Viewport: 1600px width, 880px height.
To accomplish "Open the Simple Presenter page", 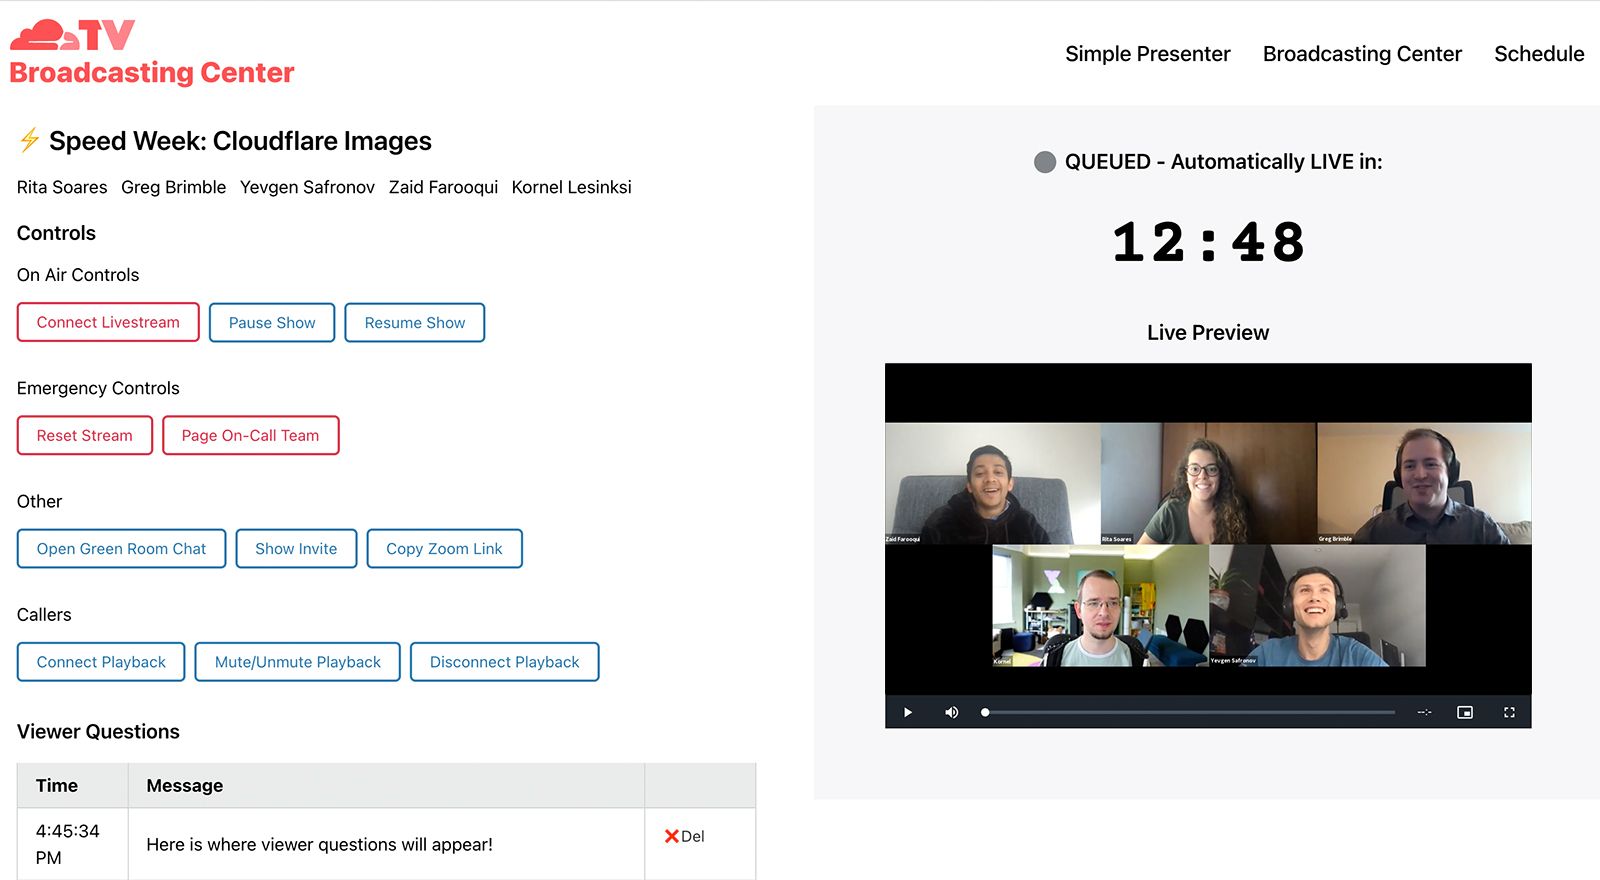I will pyautogui.click(x=1147, y=54).
